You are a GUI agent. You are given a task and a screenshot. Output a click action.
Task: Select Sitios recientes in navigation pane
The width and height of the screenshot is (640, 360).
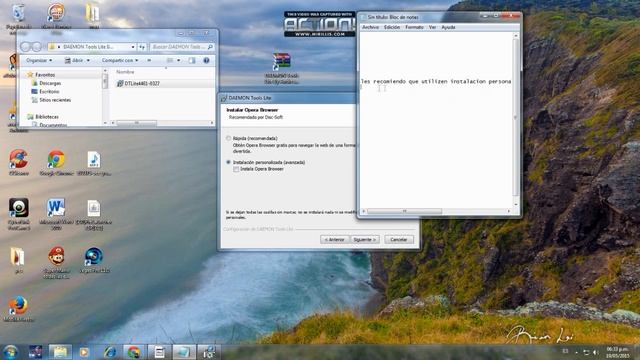click(55, 100)
